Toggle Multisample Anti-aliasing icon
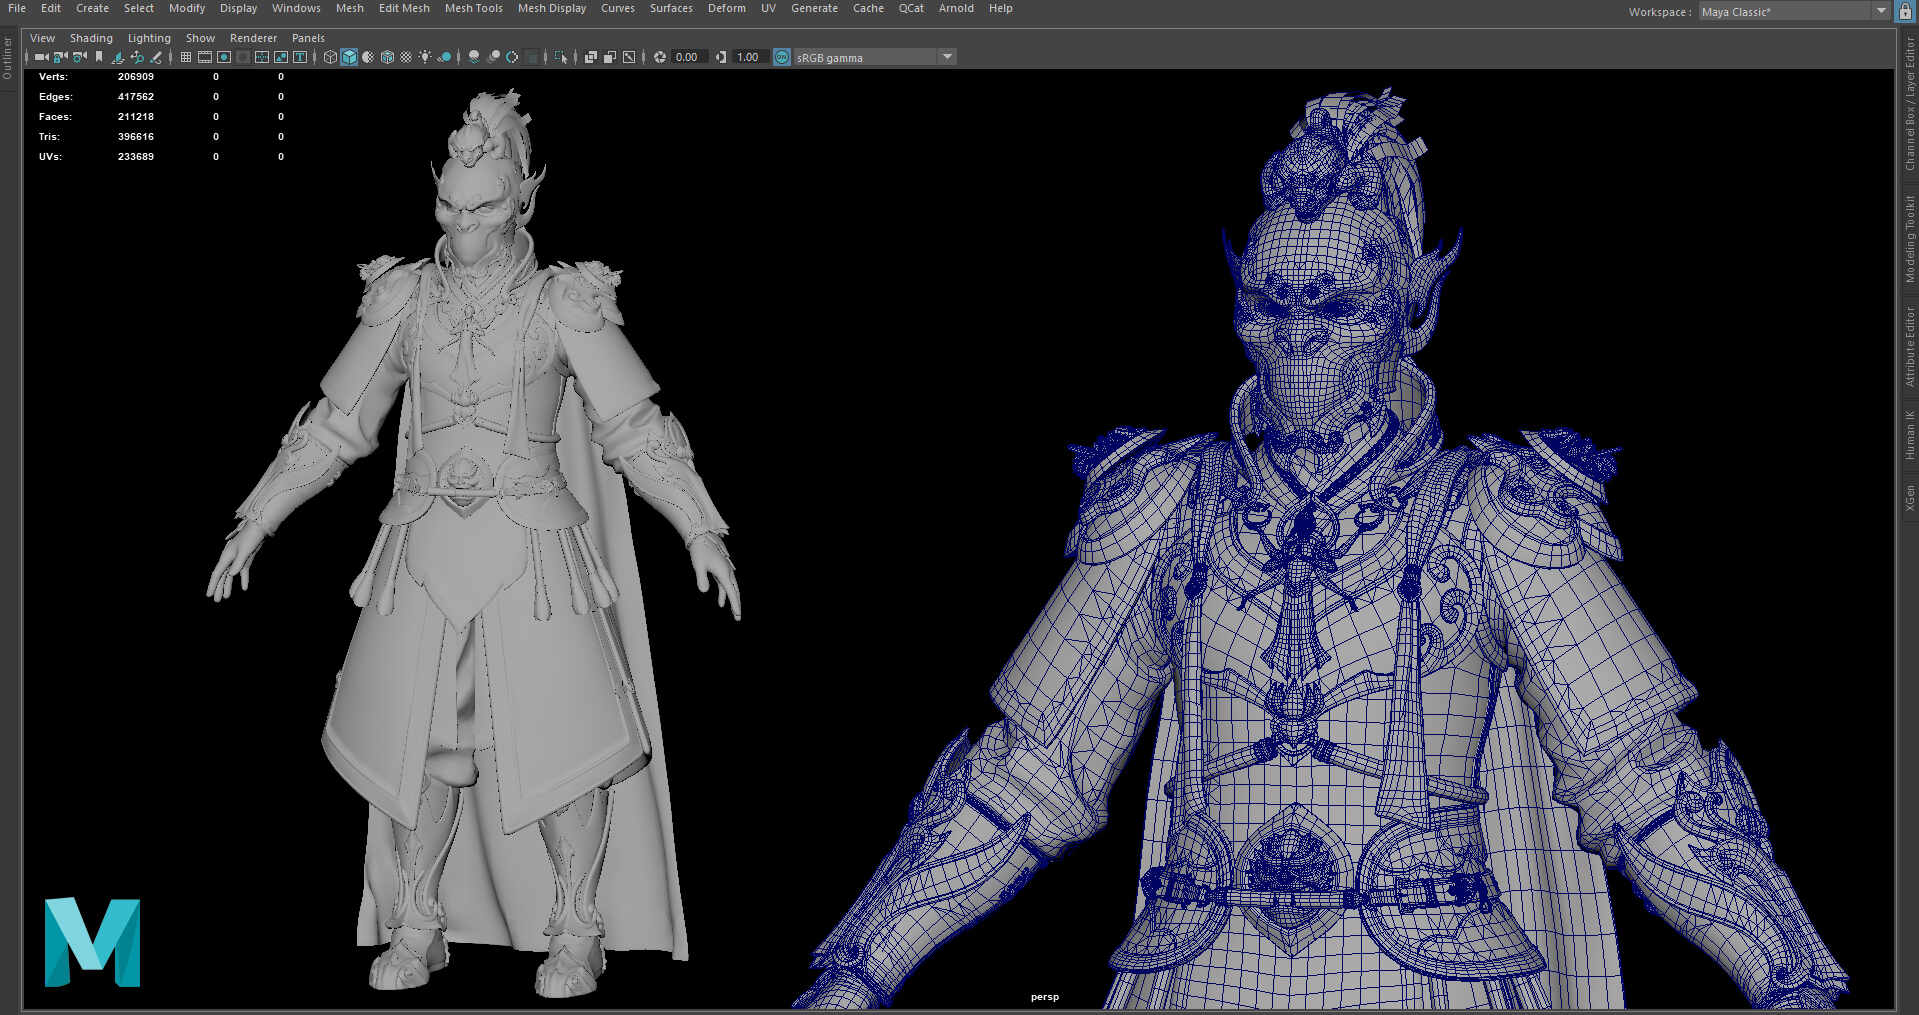This screenshot has width=1919, height=1015. (x=512, y=57)
